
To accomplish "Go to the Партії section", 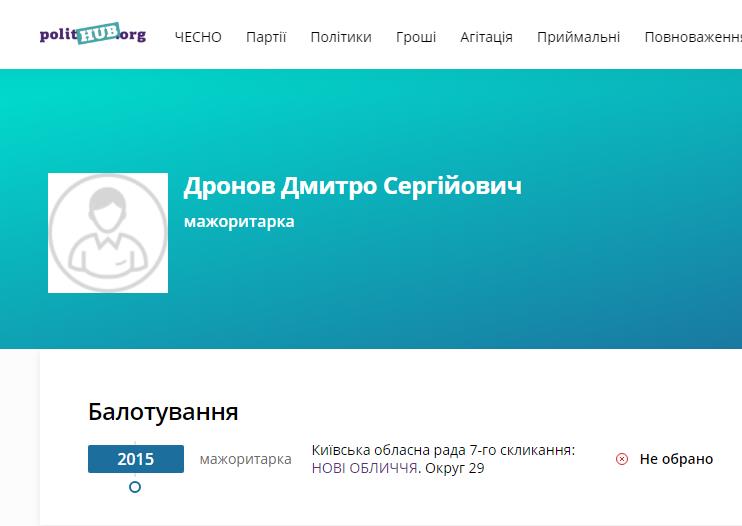I will pos(266,37).
